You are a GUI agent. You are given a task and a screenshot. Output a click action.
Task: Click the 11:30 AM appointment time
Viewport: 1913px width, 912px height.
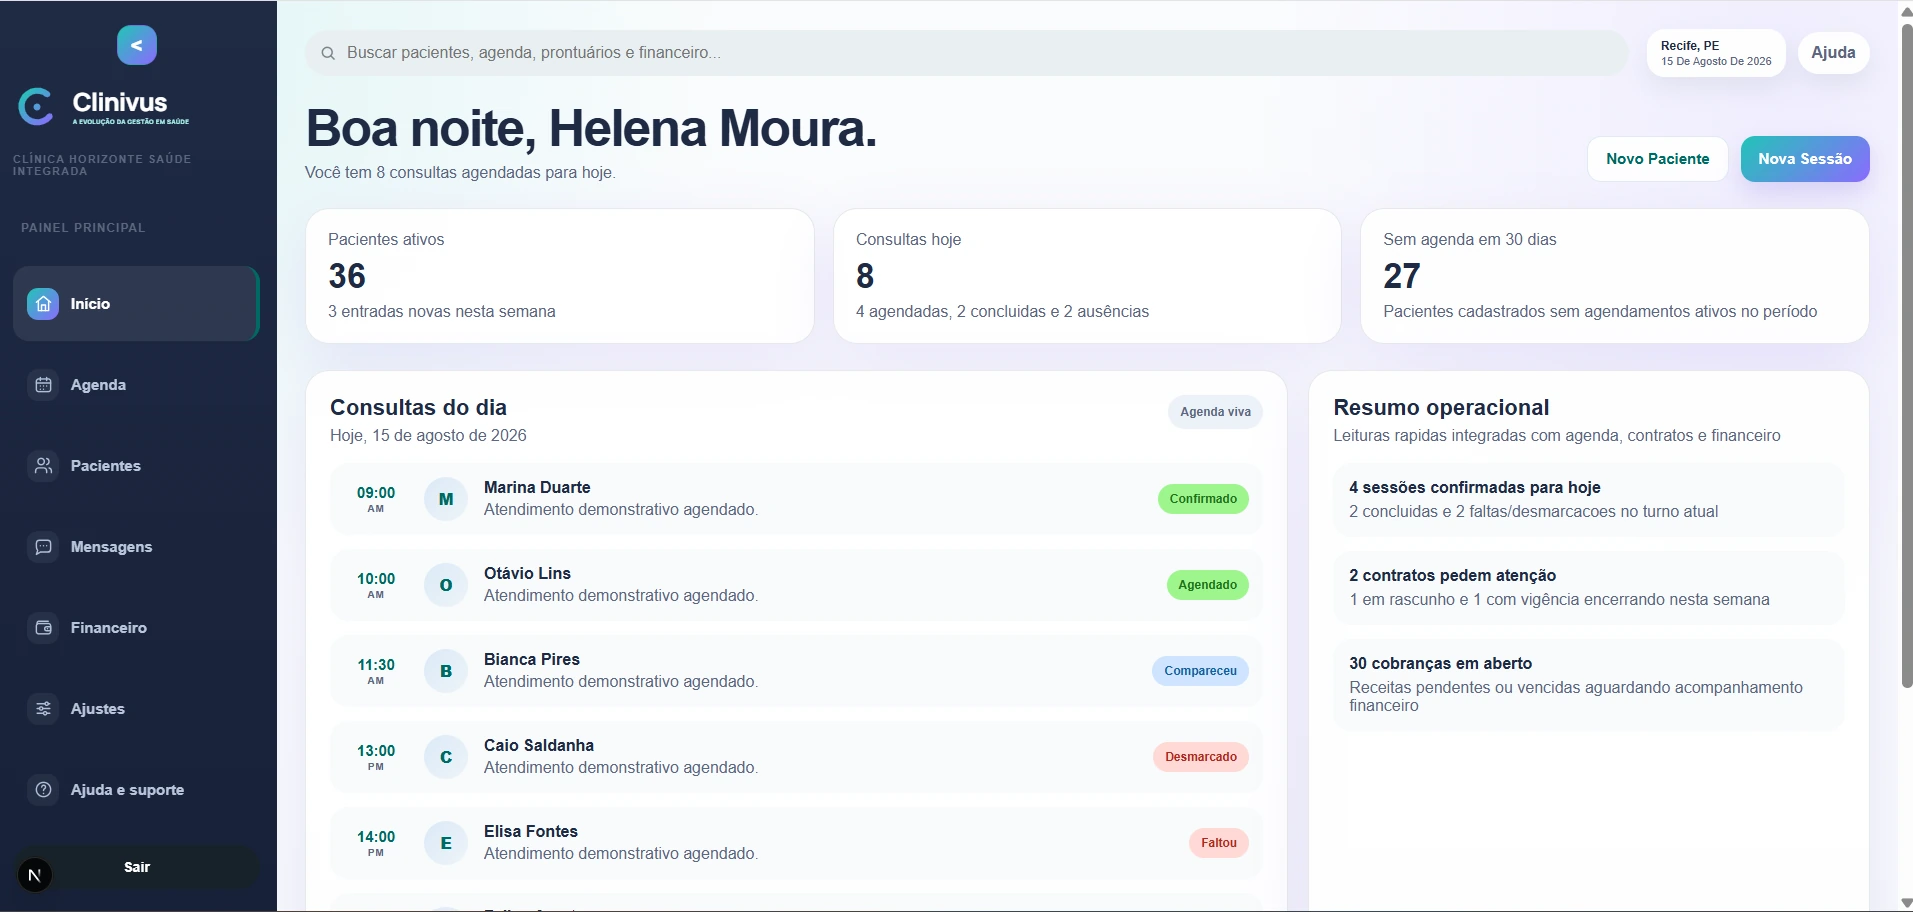click(376, 671)
